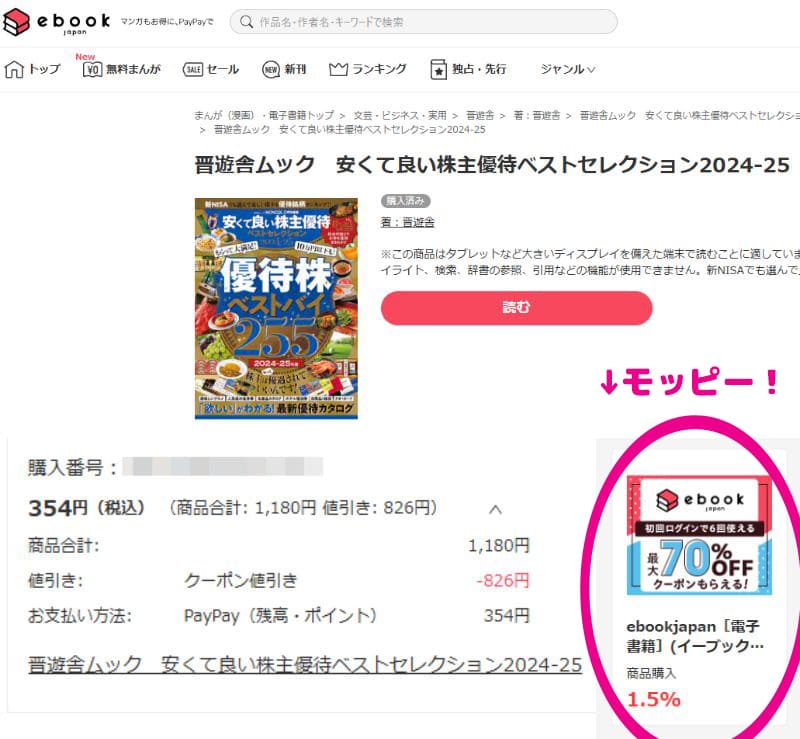
Task: Click the ¥0 free manga icon
Action: click(92, 69)
